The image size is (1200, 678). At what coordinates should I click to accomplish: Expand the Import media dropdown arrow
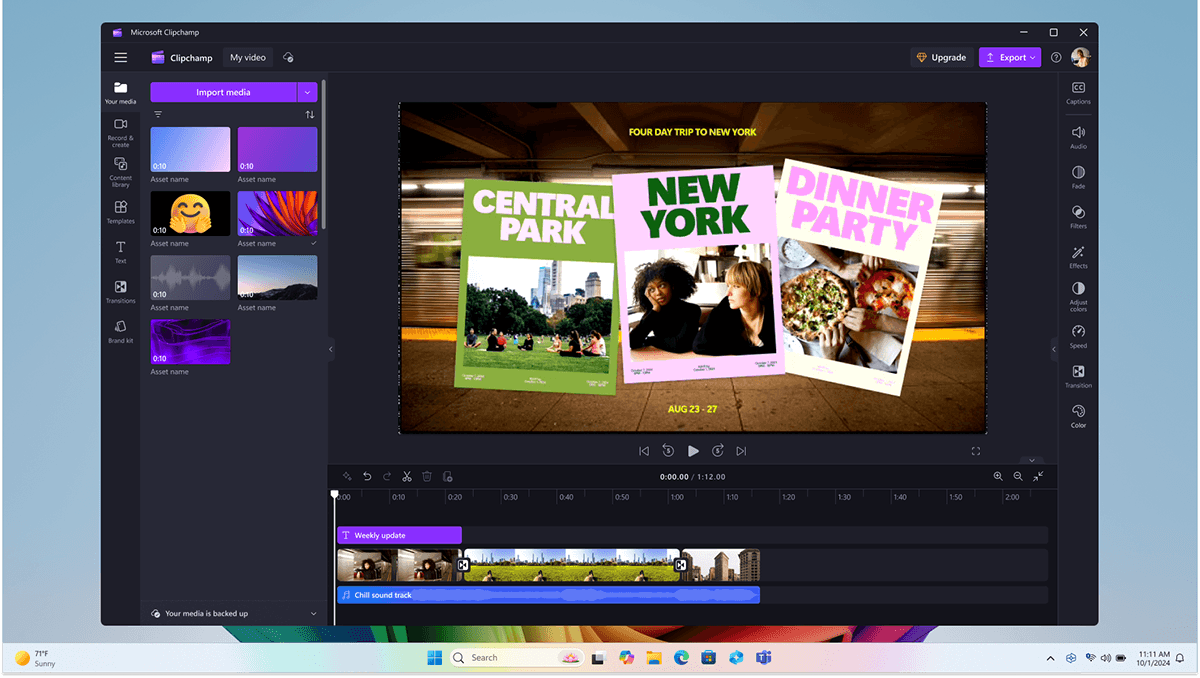coord(307,92)
